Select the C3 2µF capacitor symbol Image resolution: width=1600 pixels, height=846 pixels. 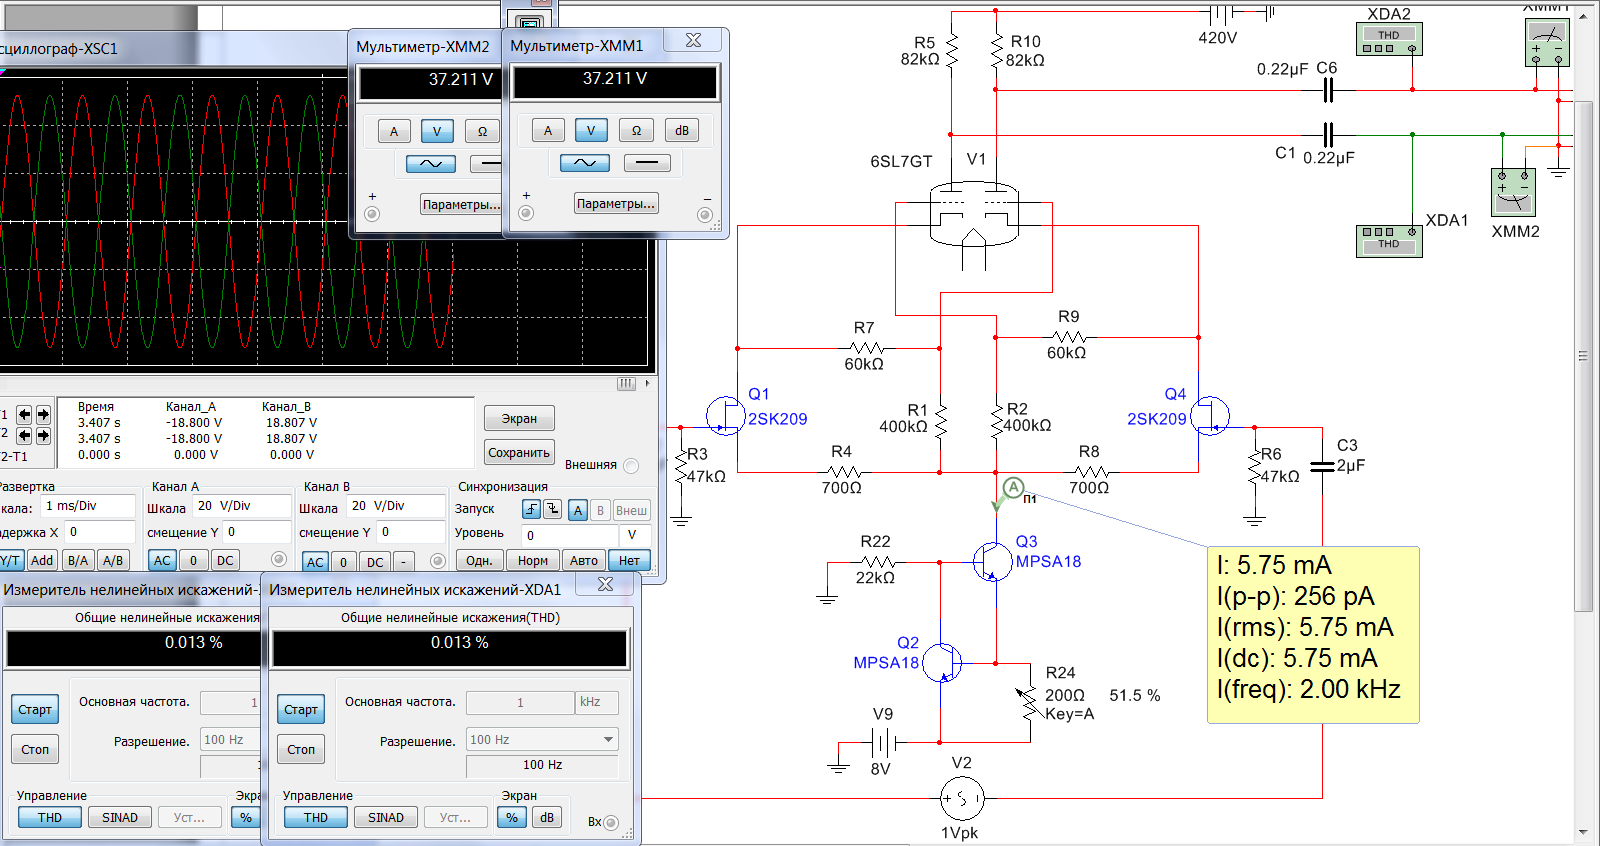(1322, 465)
